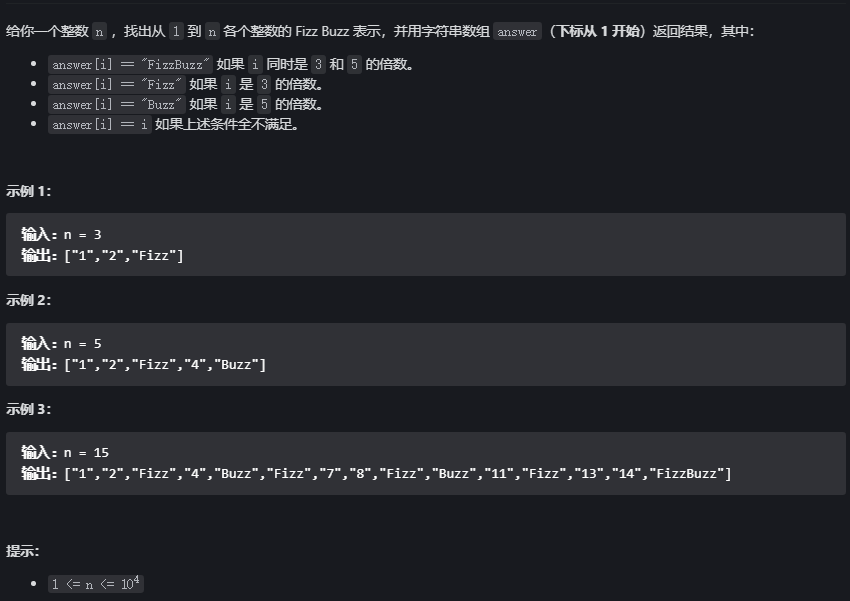Image resolution: width=850 pixels, height=601 pixels.
Task: Click the input line n = 5
Action: coord(61,344)
